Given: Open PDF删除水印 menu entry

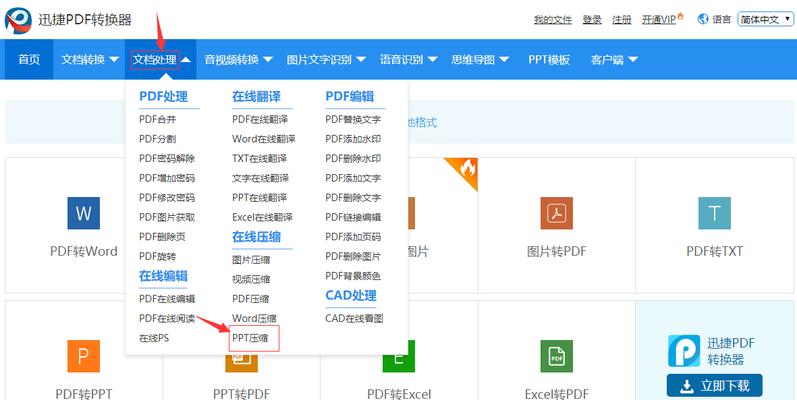Looking at the screenshot, I should coord(353,159).
